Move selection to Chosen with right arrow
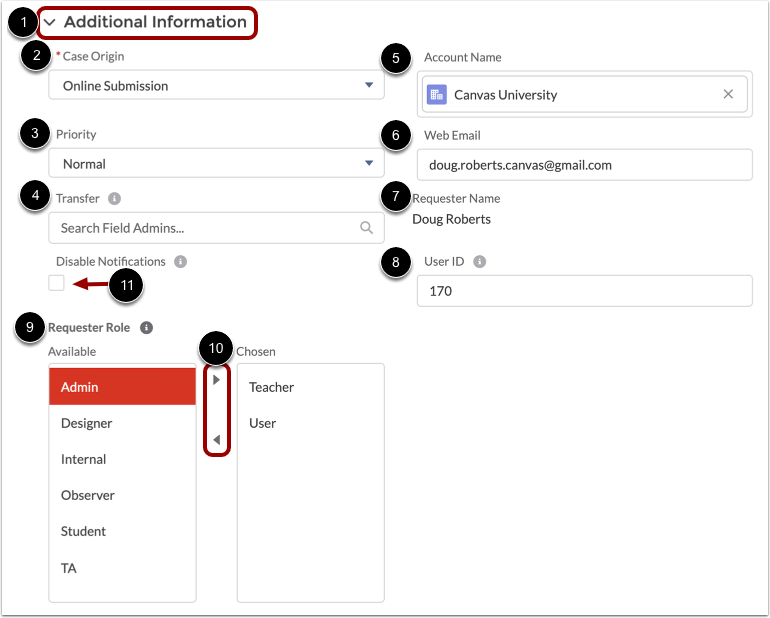 217,380
